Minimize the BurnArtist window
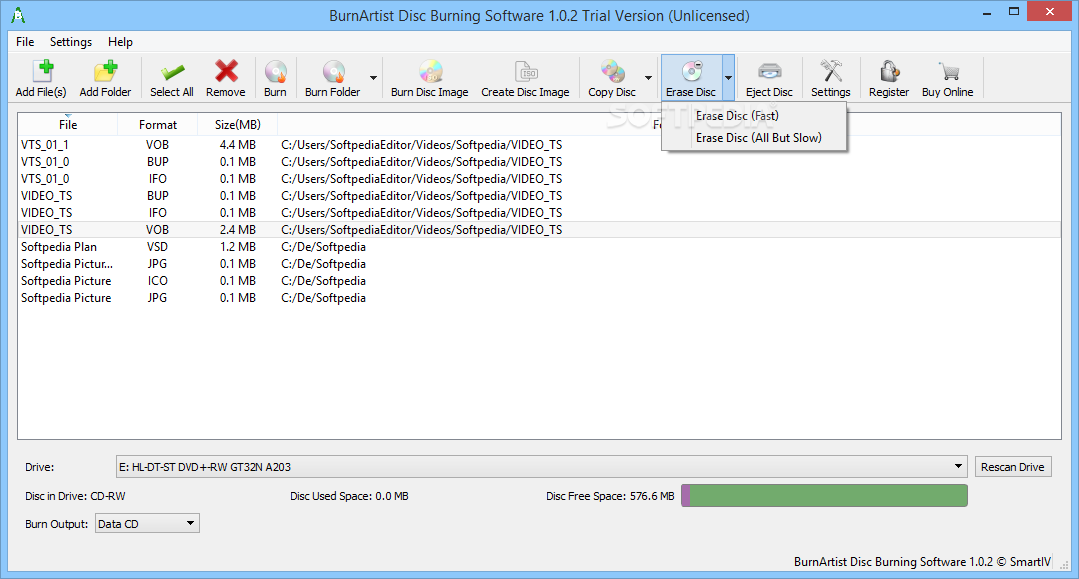Screen dimensions: 1079x579 coord(987,12)
